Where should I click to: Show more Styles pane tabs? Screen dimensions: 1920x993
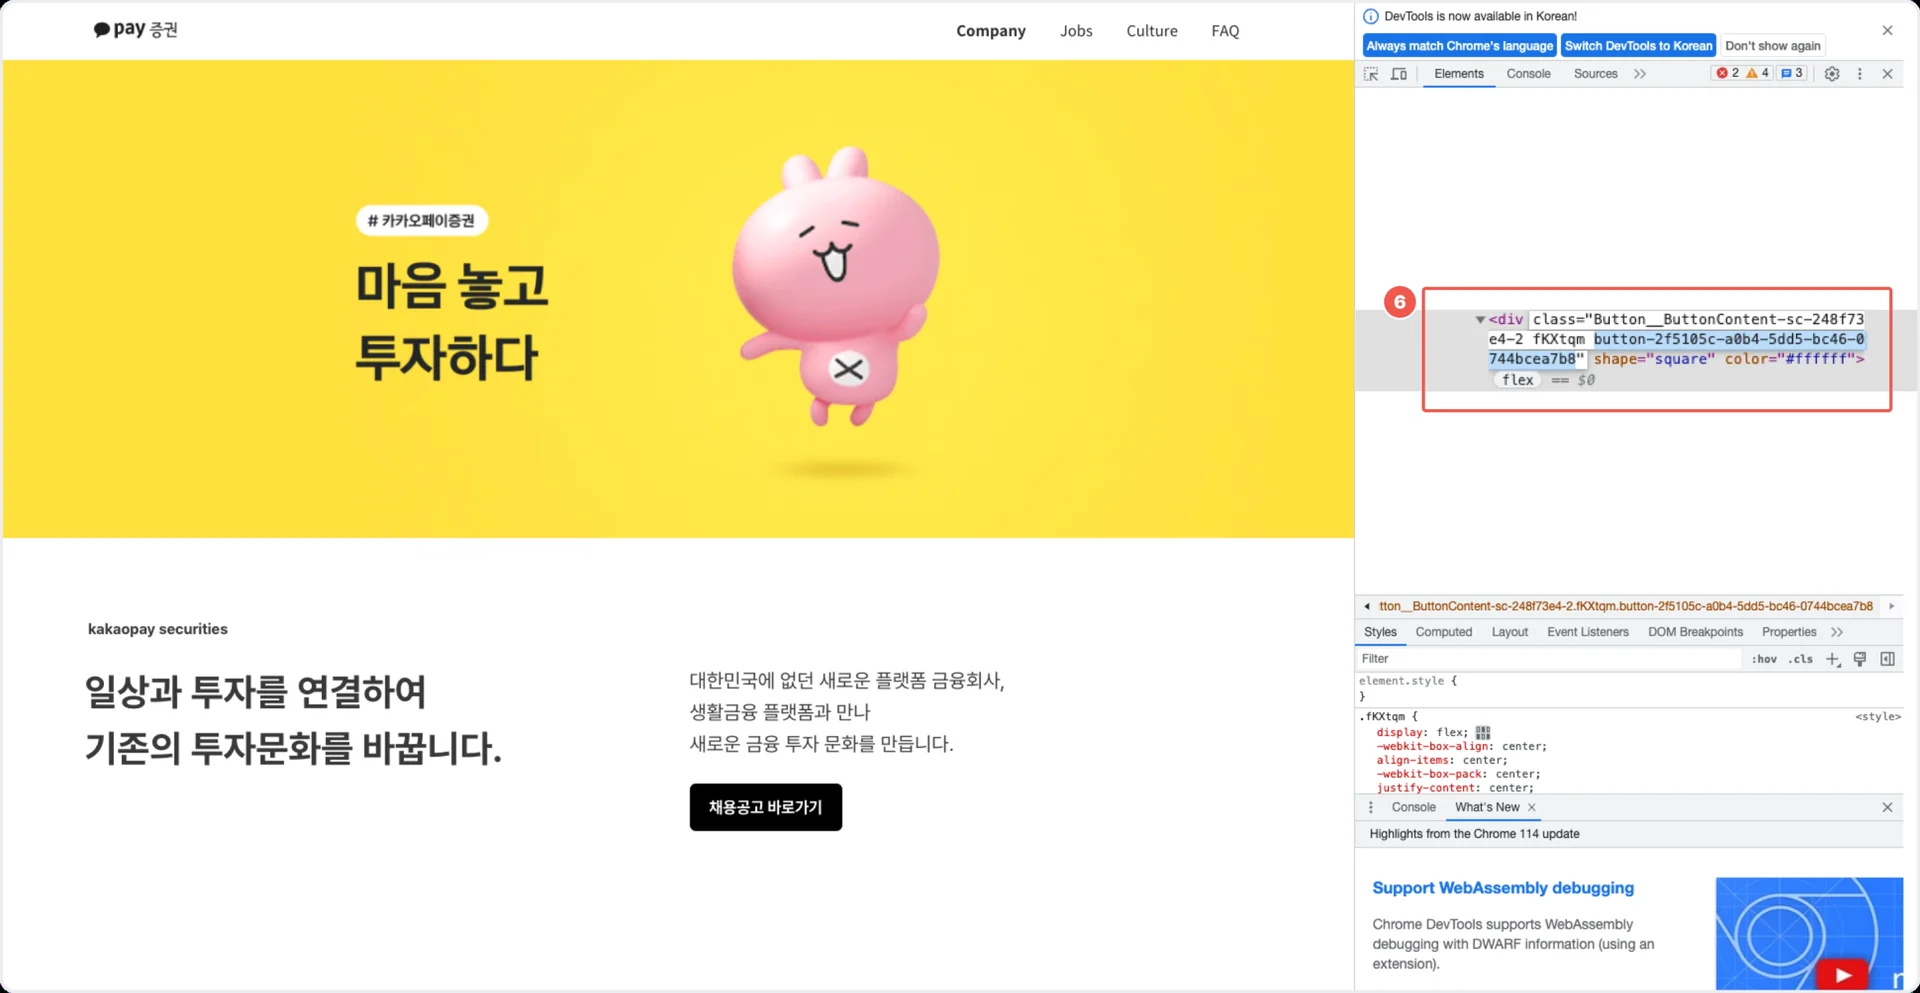[1837, 632]
